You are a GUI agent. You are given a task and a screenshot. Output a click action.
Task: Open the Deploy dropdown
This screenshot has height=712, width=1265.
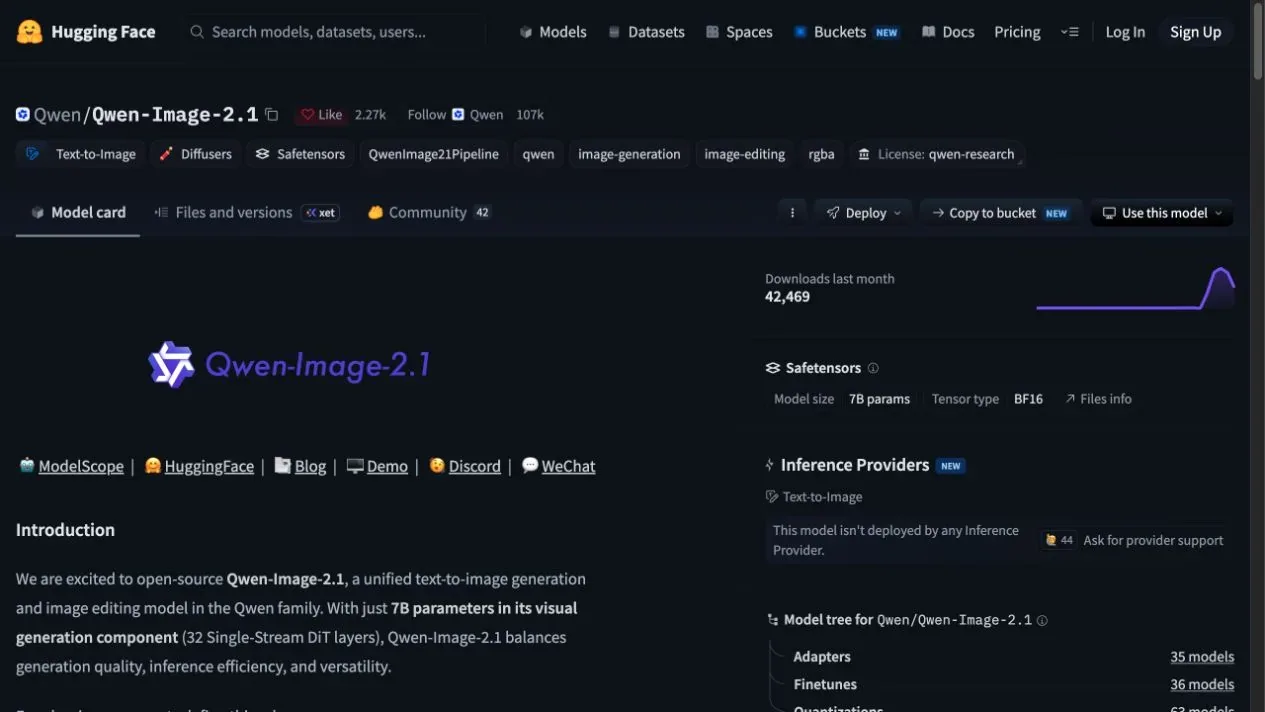(864, 213)
